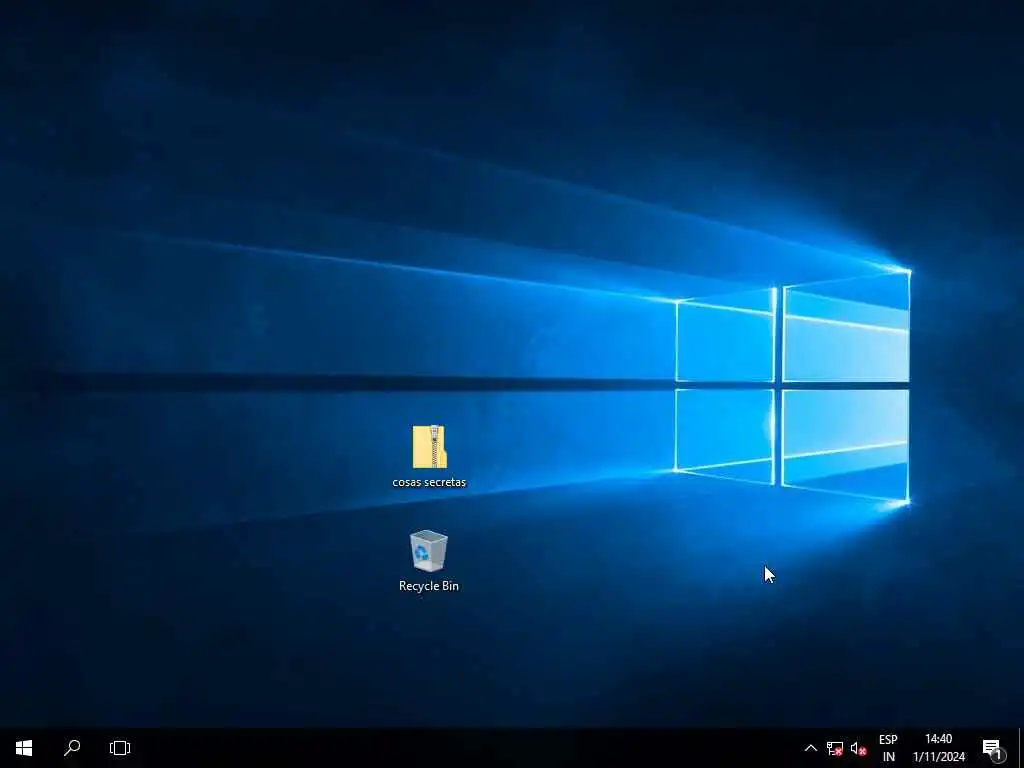Click the 'Recycle Bin' label text

pyautogui.click(x=428, y=586)
